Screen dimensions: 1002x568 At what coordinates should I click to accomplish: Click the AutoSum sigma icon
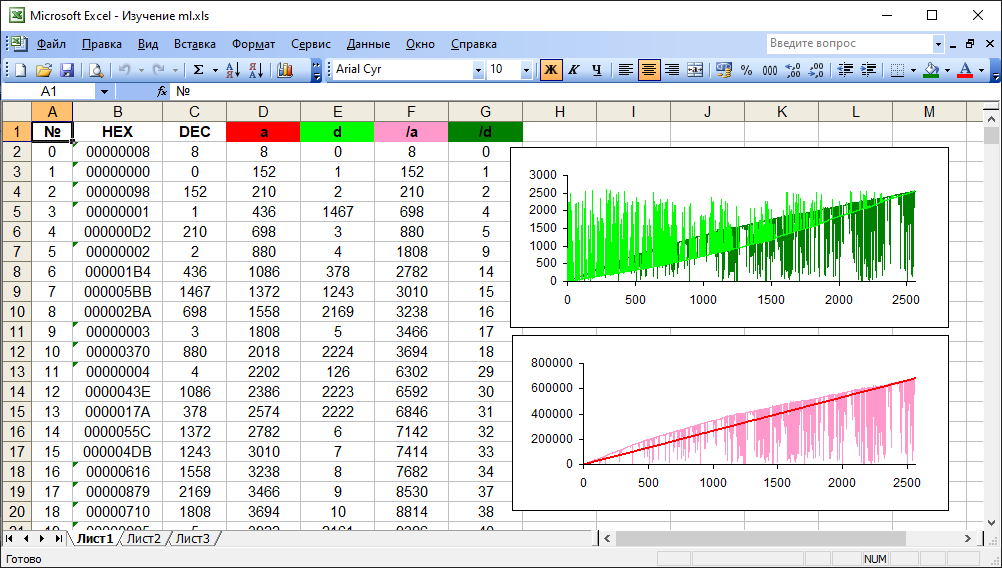coord(198,70)
